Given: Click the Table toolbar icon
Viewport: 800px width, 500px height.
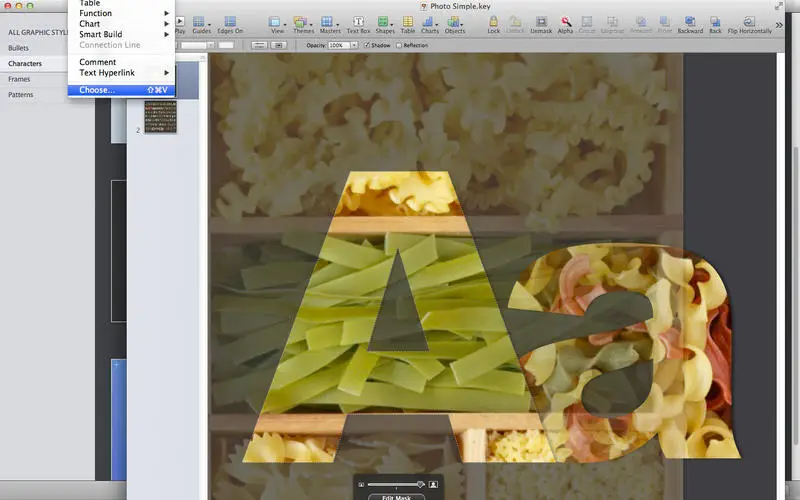Looking at the screenshot, I should (x=408, y=24).
